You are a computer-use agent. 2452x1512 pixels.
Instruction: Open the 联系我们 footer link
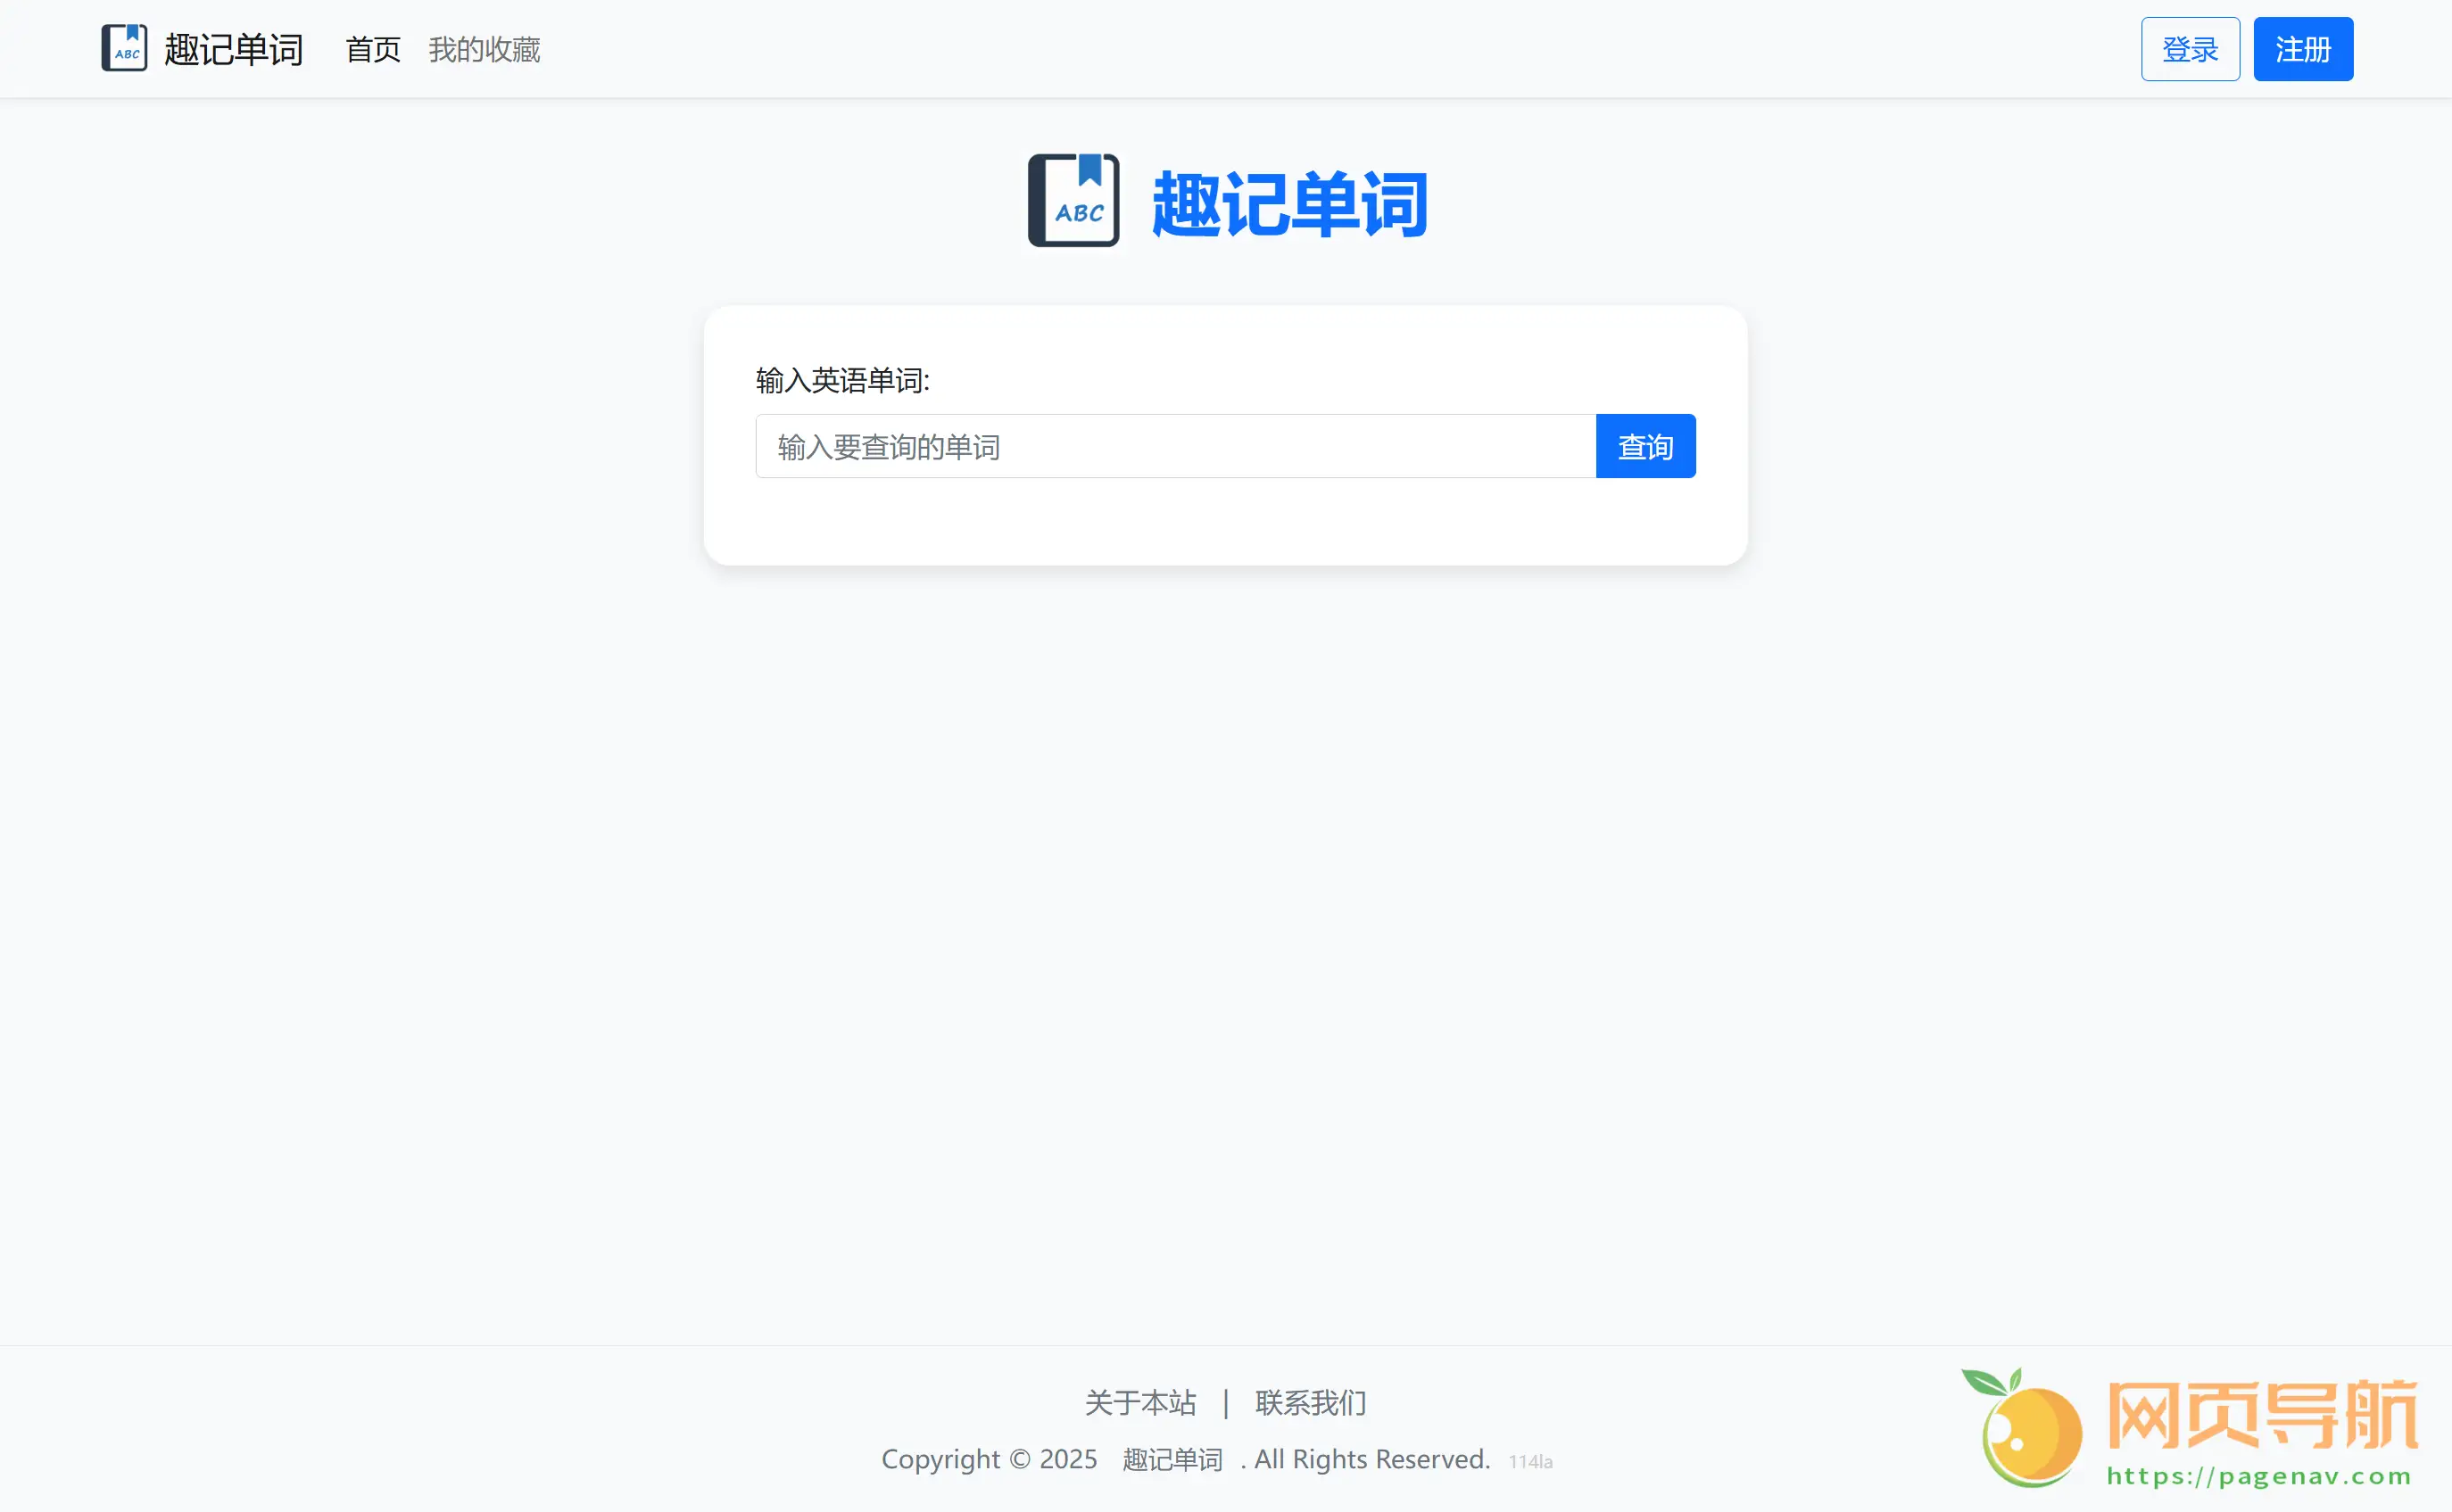pyautogui.click(x=1310, y=1402)
